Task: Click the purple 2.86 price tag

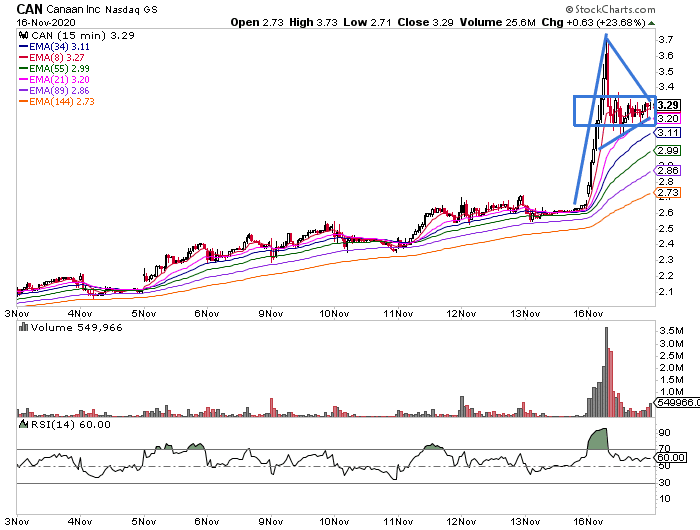Action: (x=667, y=170)
